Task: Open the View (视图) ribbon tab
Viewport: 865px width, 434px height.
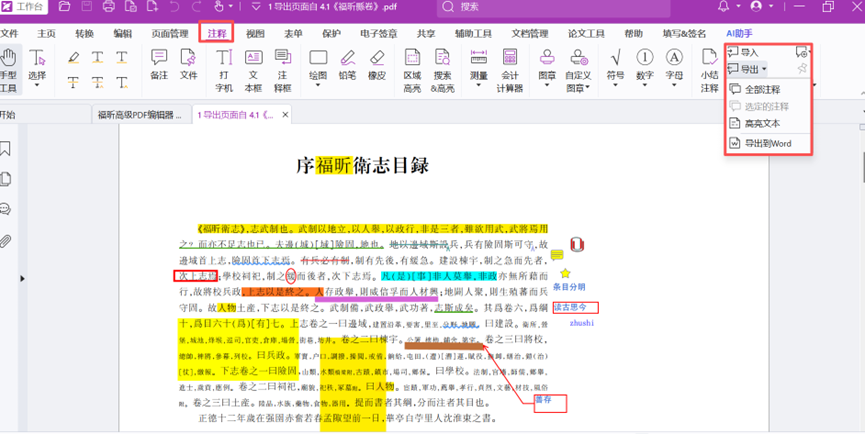Action: pos(256,33)
